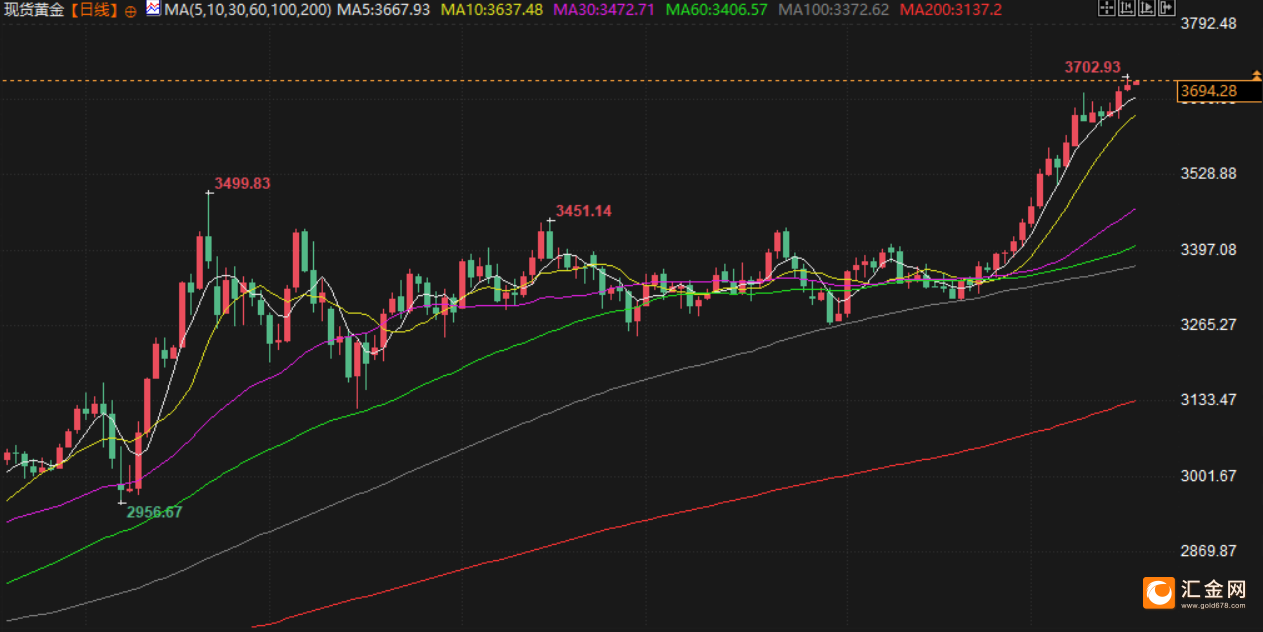Click the 3499.83 peak price label
Screen dimensions: 1263x632
[242, 184]
